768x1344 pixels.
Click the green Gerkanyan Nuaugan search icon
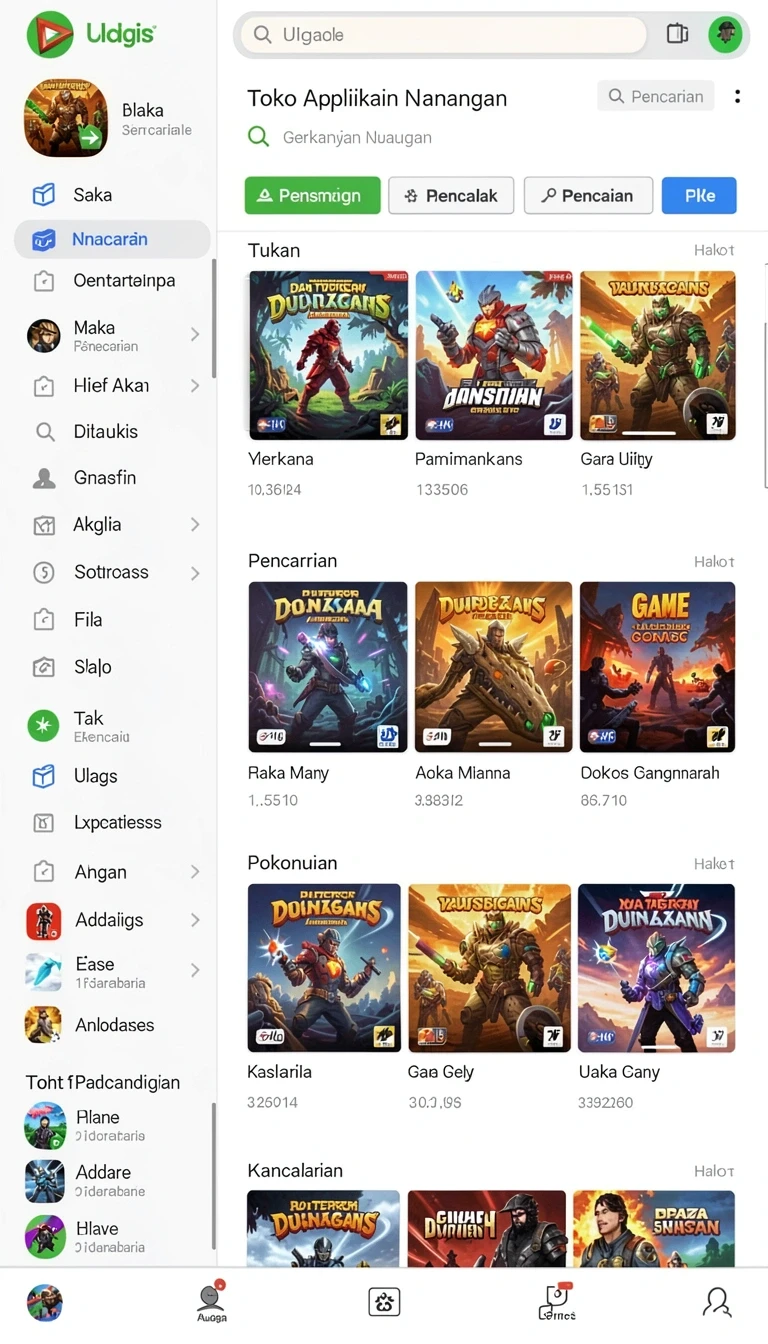(258, 137)
